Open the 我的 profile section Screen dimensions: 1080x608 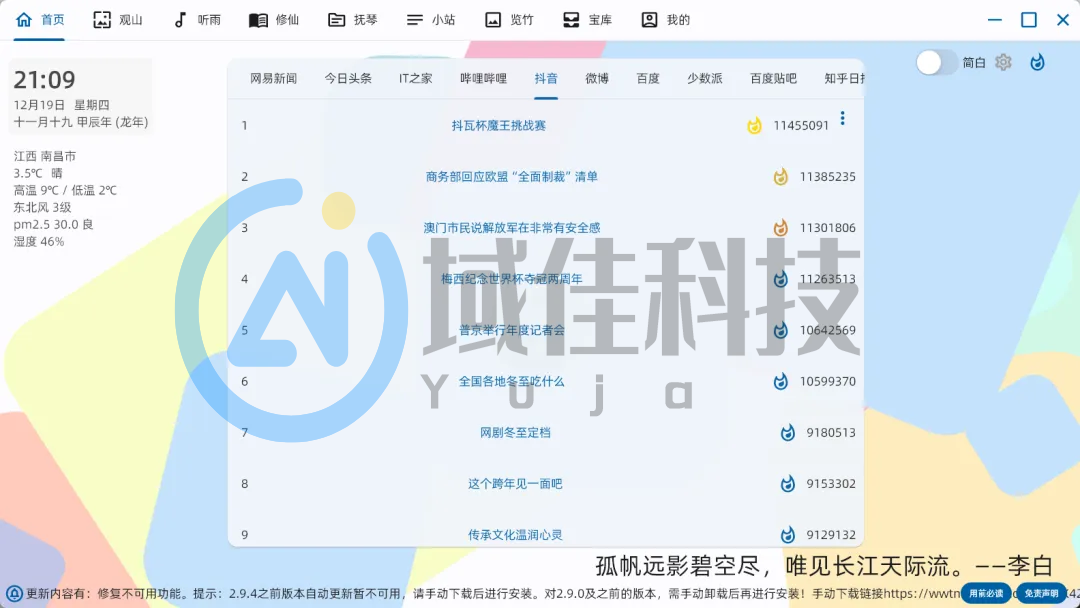click(x=665, y=20)
